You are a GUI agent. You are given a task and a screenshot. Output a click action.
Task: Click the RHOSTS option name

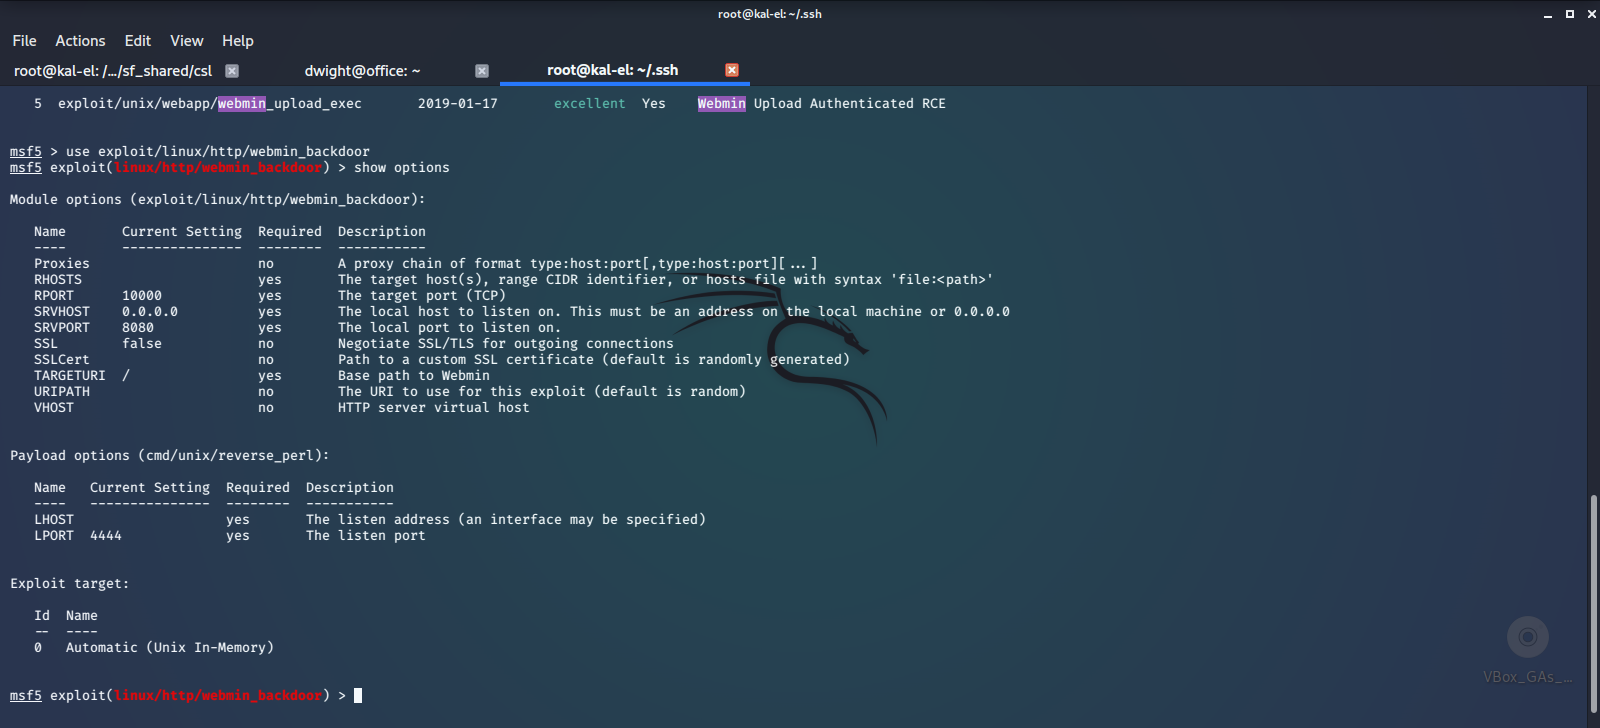coord(58,280)
